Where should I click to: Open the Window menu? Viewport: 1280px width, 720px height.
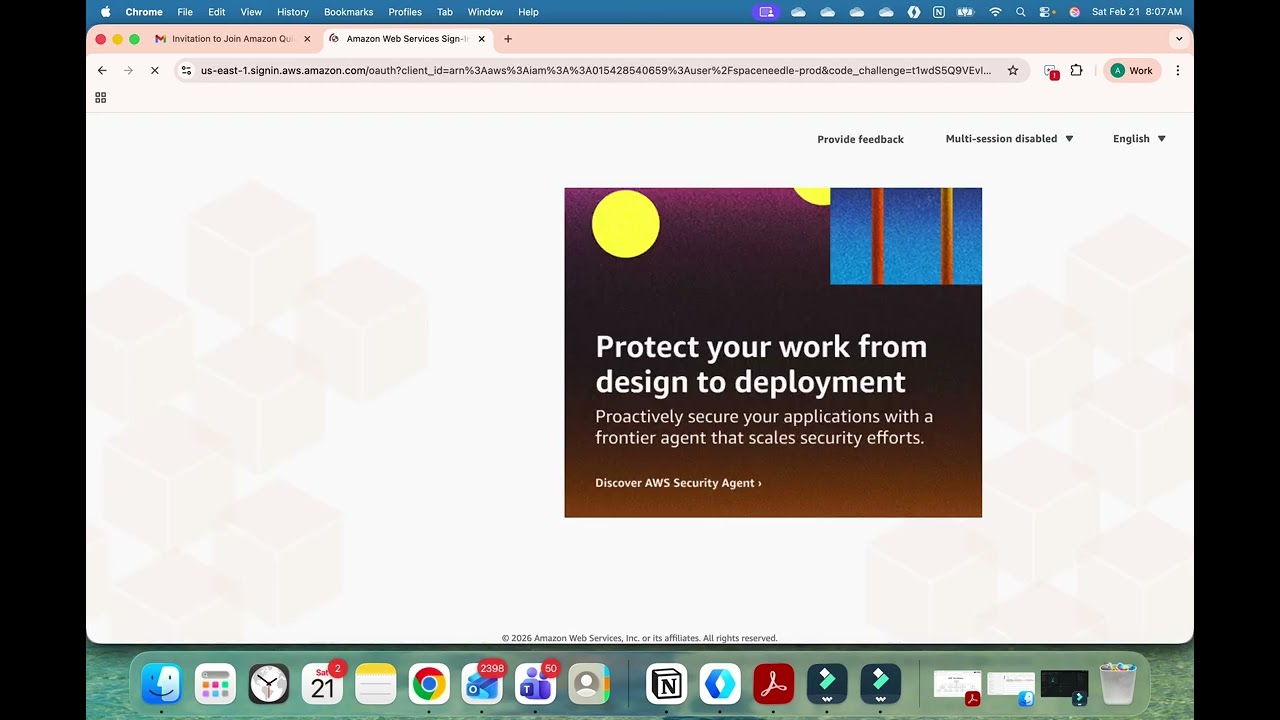[485, 12]
